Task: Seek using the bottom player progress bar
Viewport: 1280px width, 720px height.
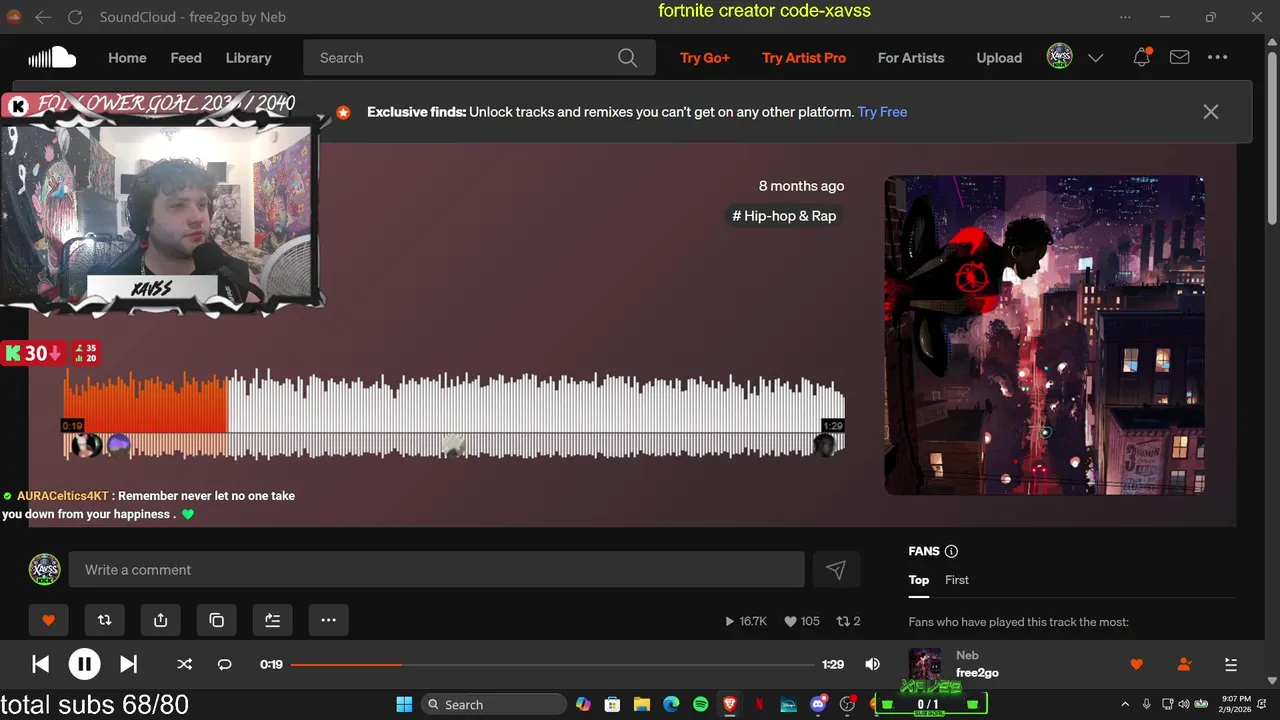Action: click(553, 664)
